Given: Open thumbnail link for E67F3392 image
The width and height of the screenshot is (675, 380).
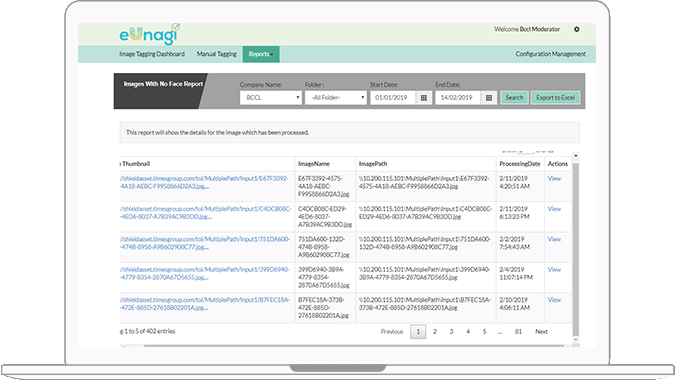Looking at the screenshot, I should click(204, 182).
